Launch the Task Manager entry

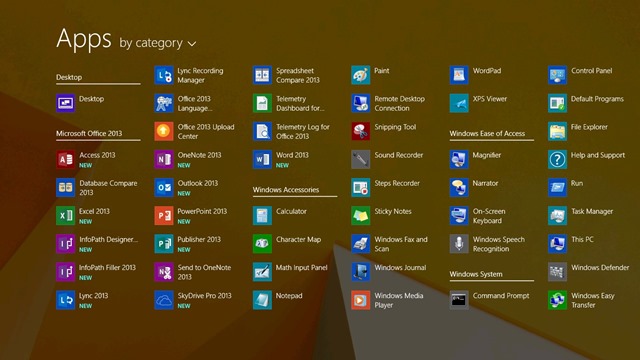click(580, 216)
